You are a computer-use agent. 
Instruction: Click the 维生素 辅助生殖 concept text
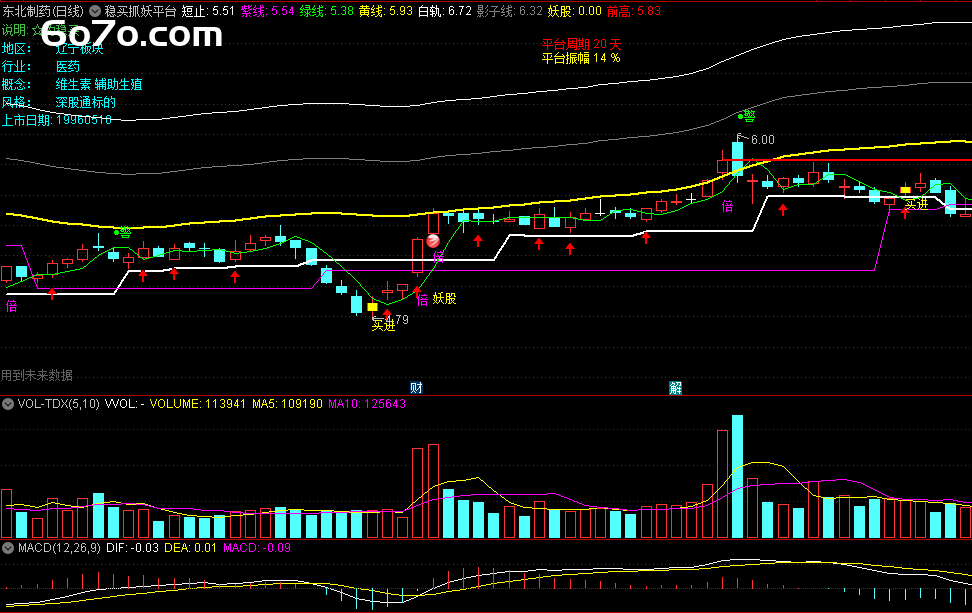(x=99, y=84)
